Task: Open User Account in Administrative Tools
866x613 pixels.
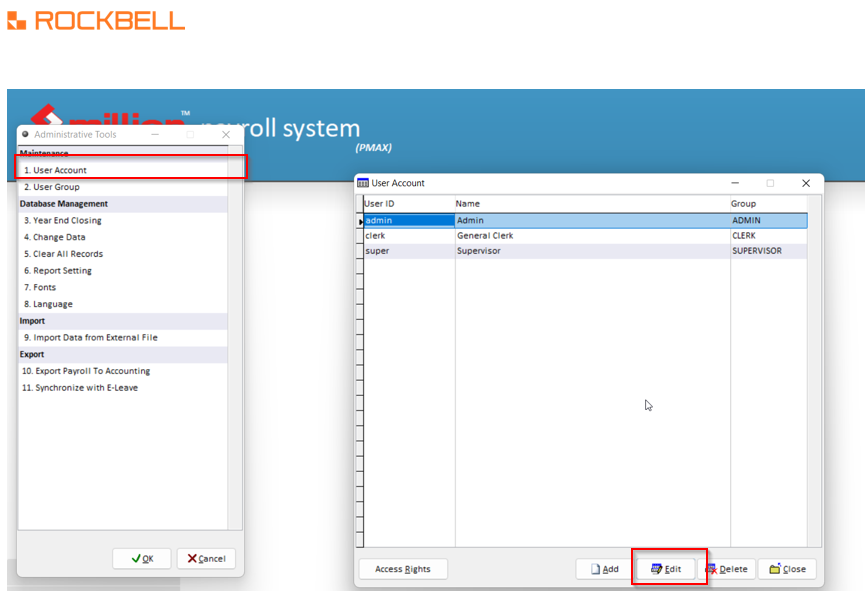Action: [123, 170]
